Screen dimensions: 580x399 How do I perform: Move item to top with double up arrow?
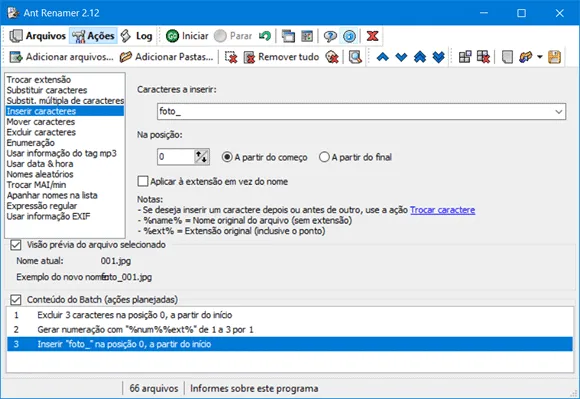[420, 57]
